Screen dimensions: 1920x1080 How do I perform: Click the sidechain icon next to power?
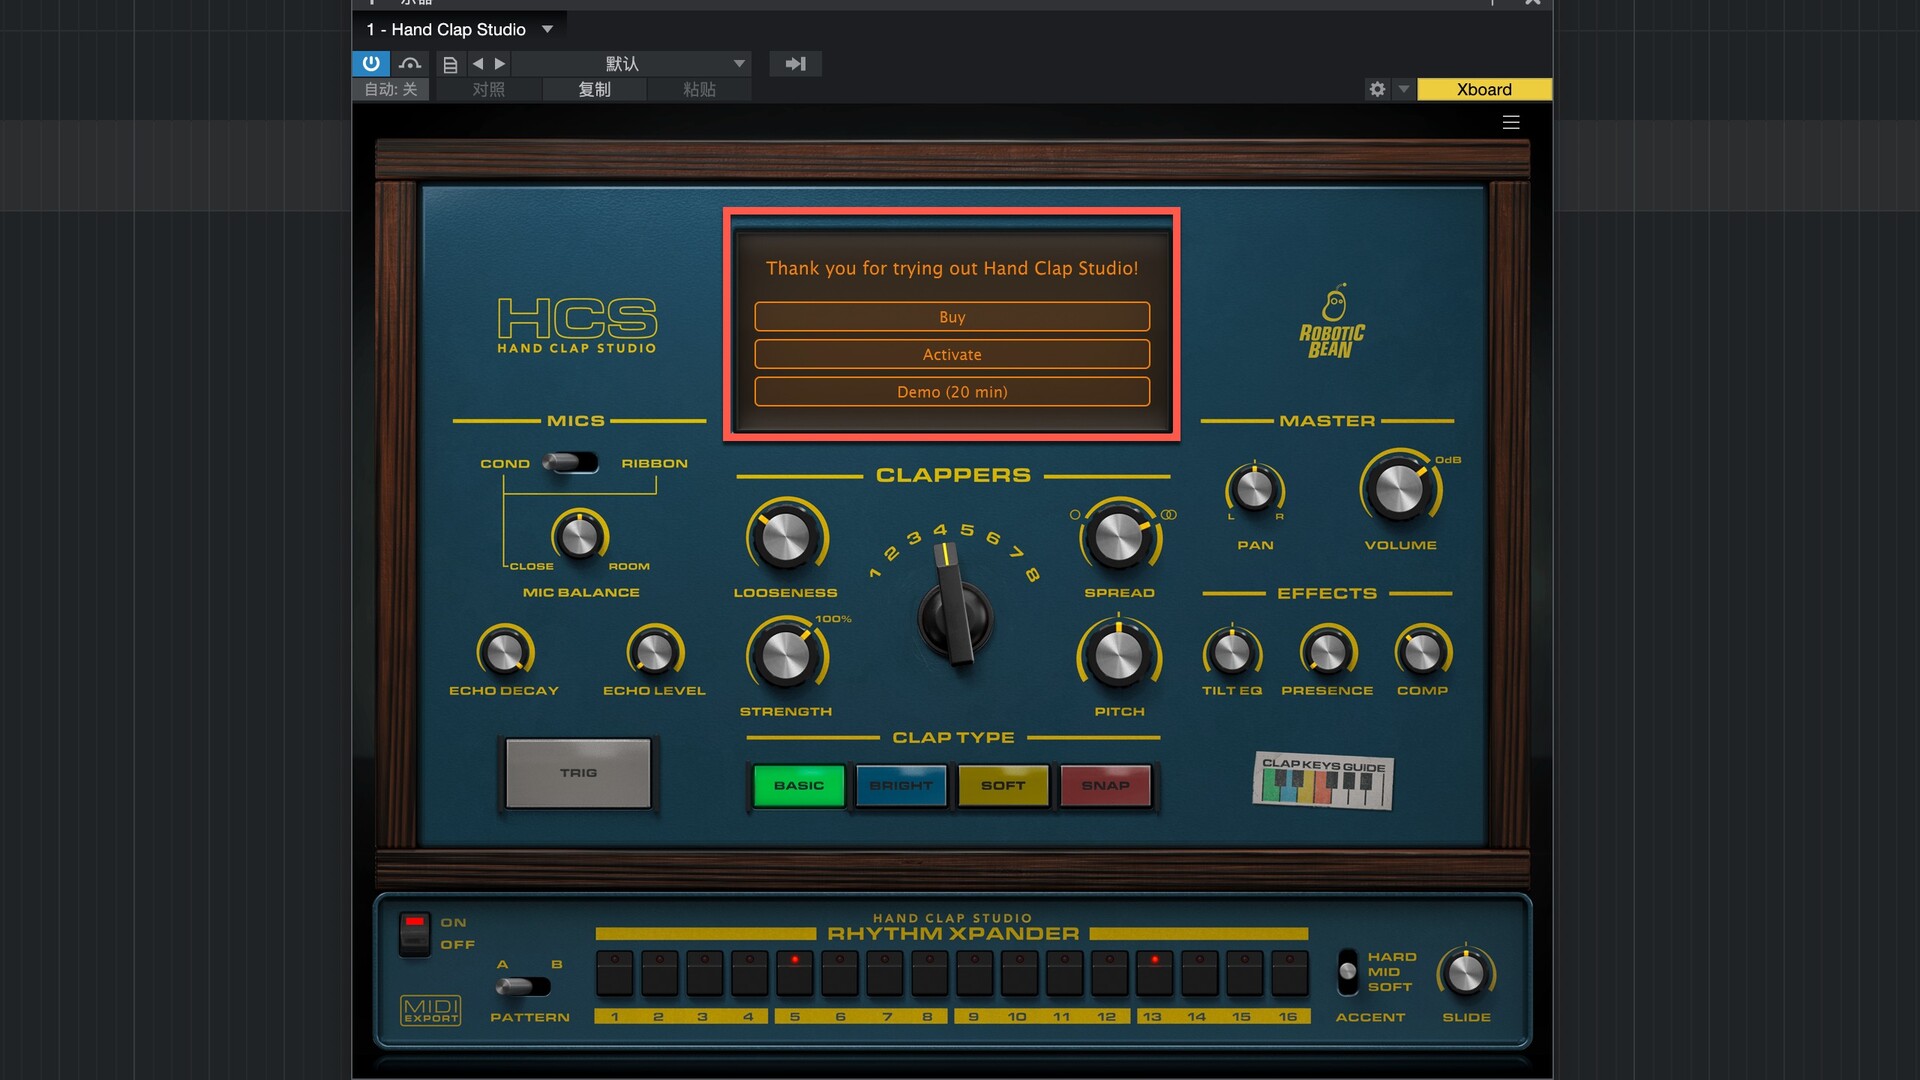410,63
